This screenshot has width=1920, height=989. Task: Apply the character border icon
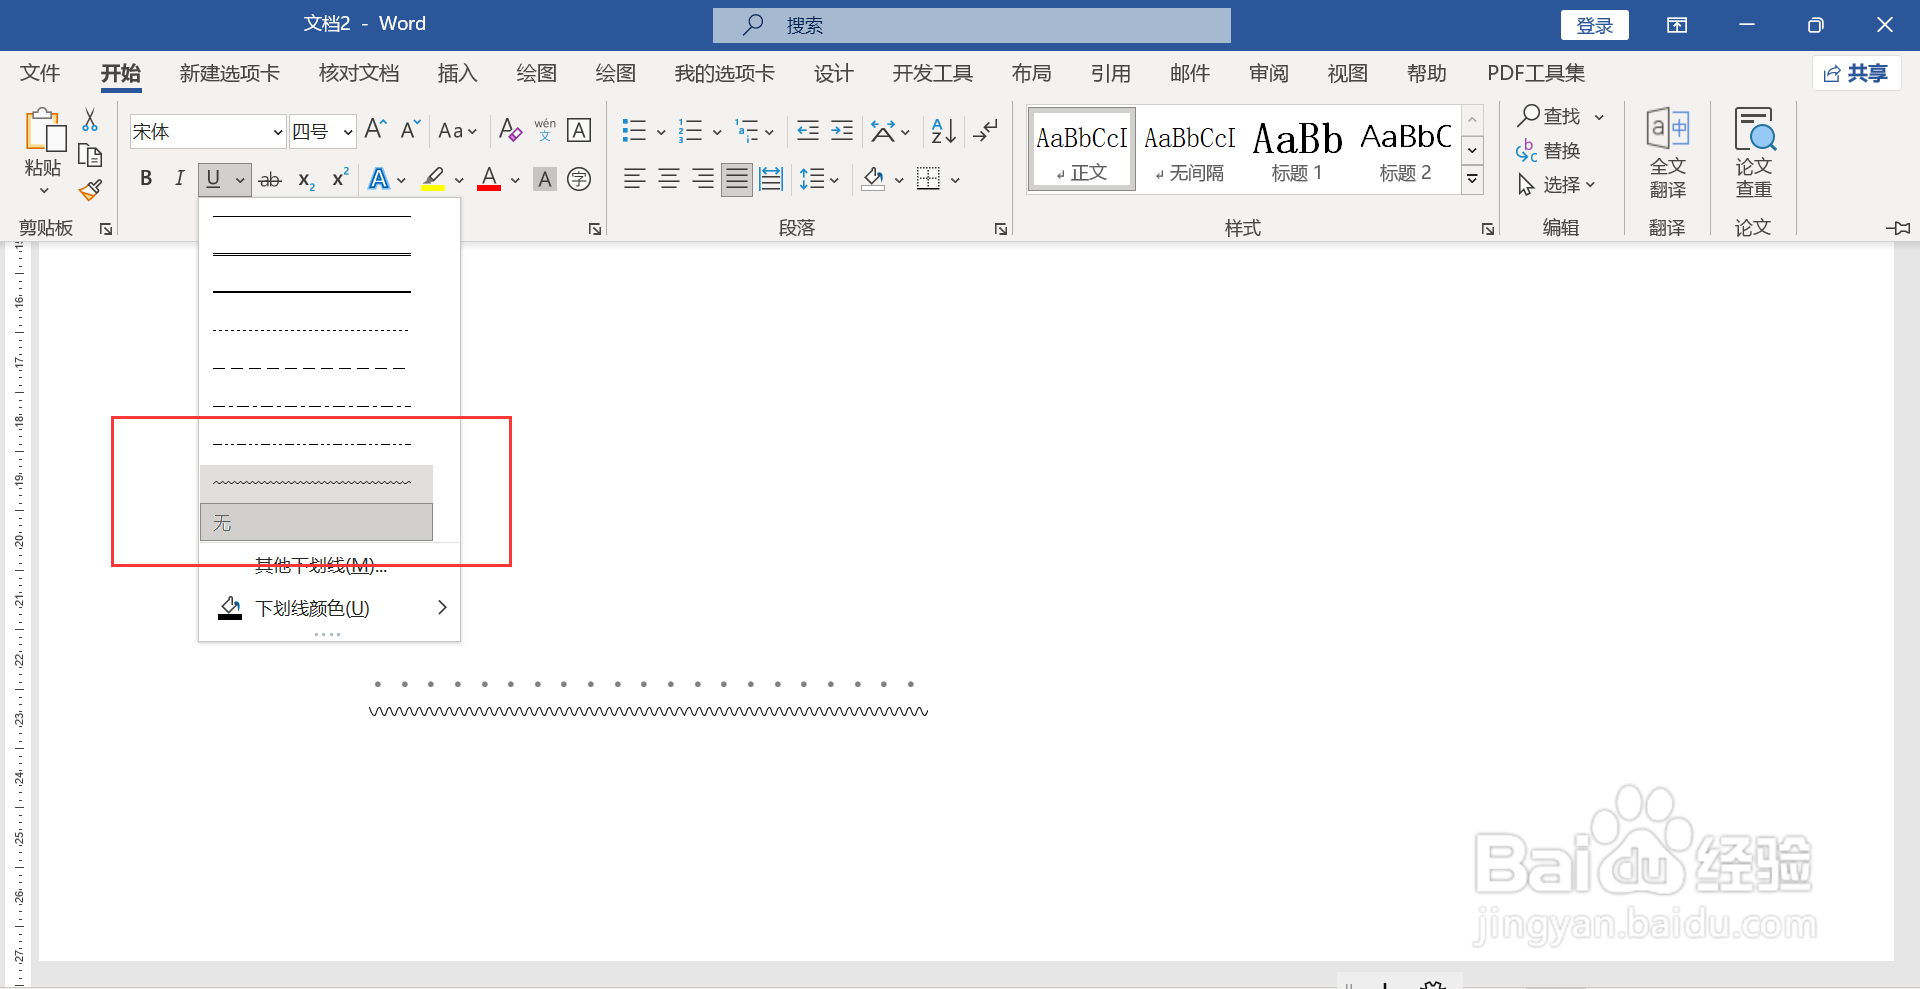tap(579, 130)
